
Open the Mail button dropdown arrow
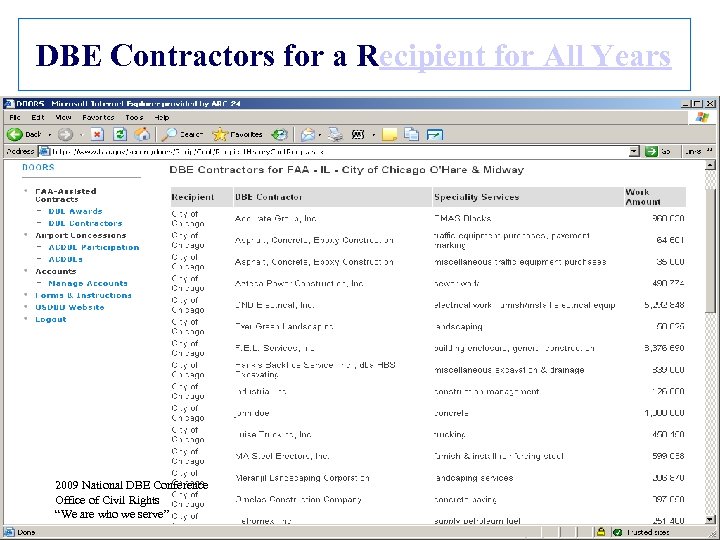click(x=320, y=135)
